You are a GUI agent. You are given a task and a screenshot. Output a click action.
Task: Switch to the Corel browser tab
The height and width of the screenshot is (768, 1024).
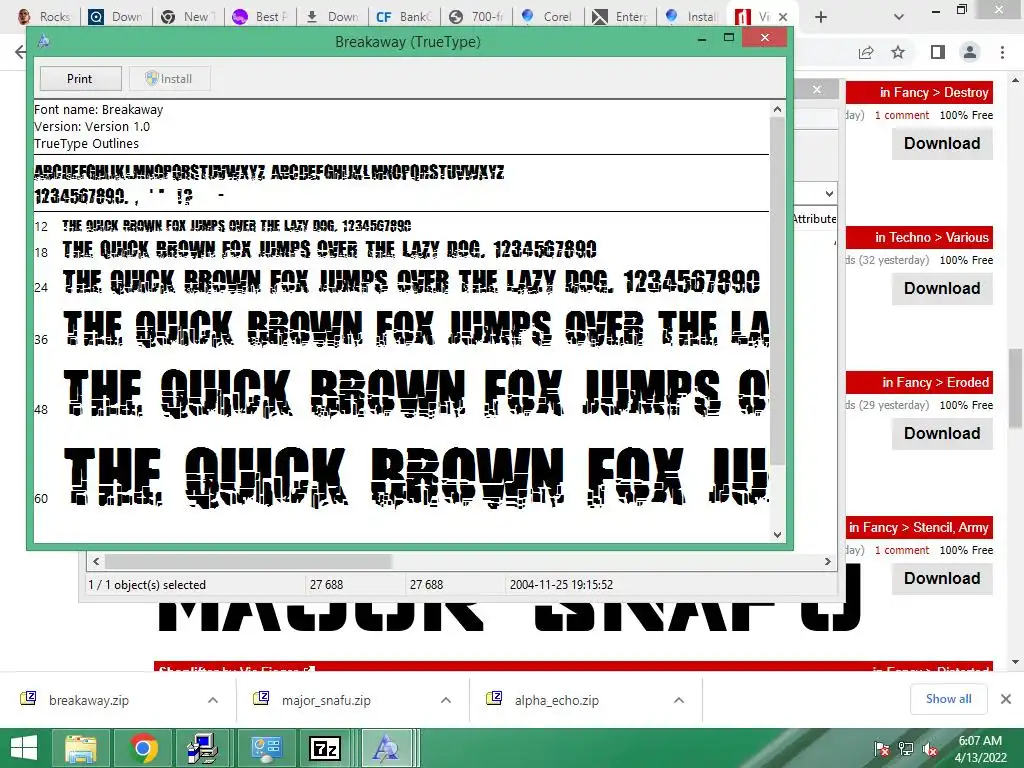click(x=547, y=16)
